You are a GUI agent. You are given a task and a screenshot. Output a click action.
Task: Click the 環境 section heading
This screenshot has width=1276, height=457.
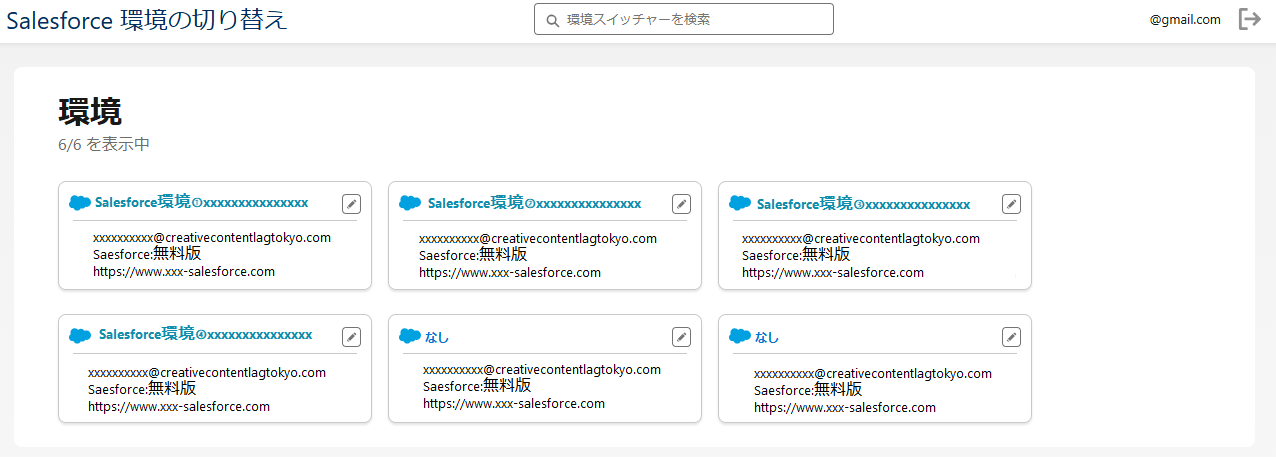point(90,112)
